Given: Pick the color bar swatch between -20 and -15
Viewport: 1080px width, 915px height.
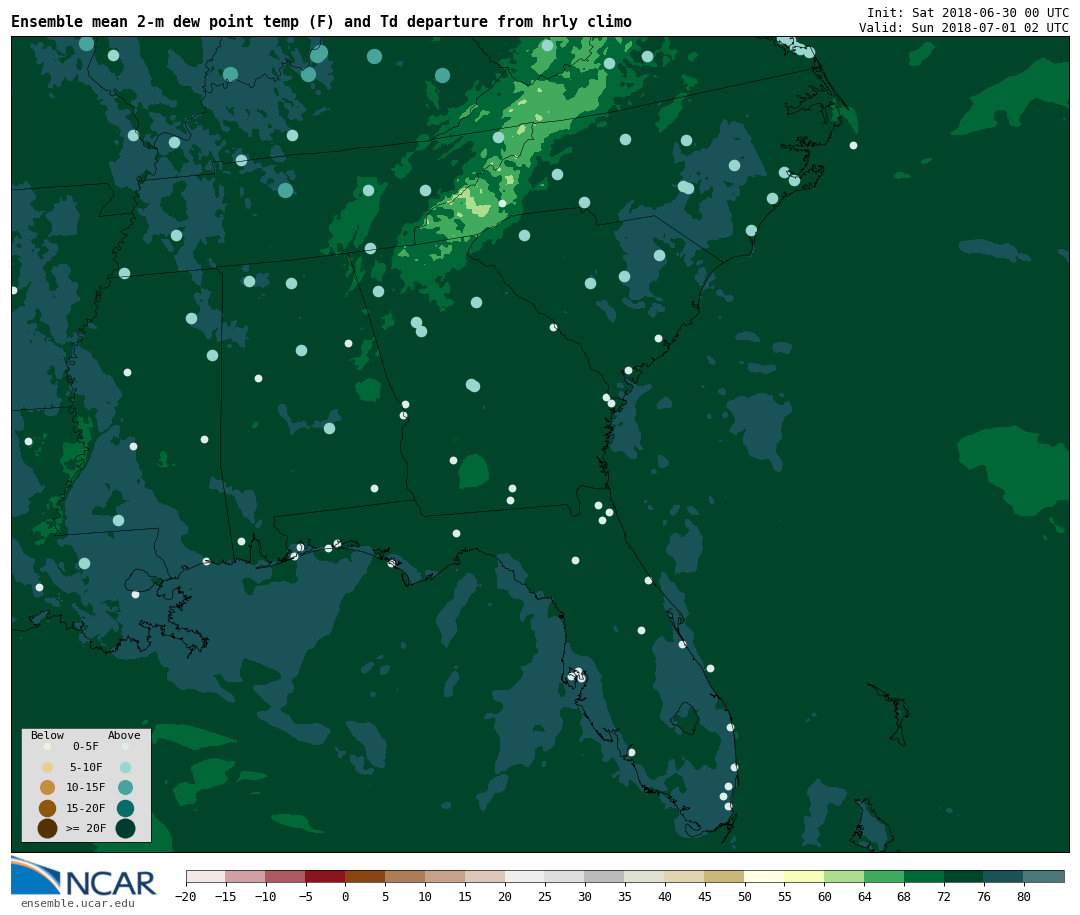Looking at the screenshot, I should click(x=206, y=876).
